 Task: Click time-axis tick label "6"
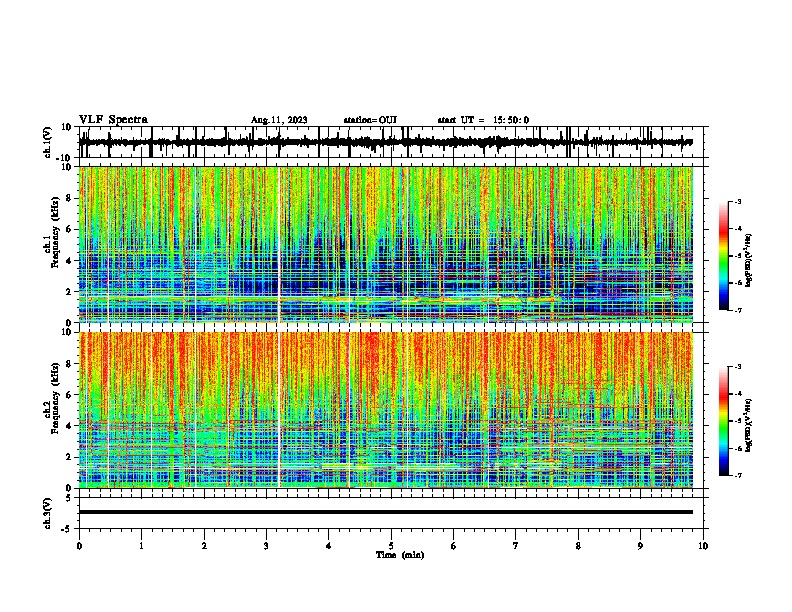coord(454,546)
